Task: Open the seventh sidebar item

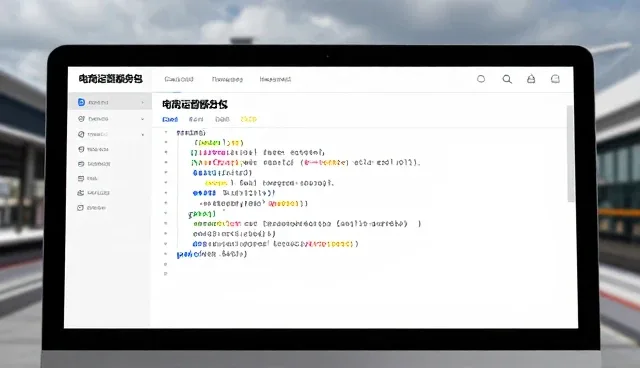Action: click(93, 193)
